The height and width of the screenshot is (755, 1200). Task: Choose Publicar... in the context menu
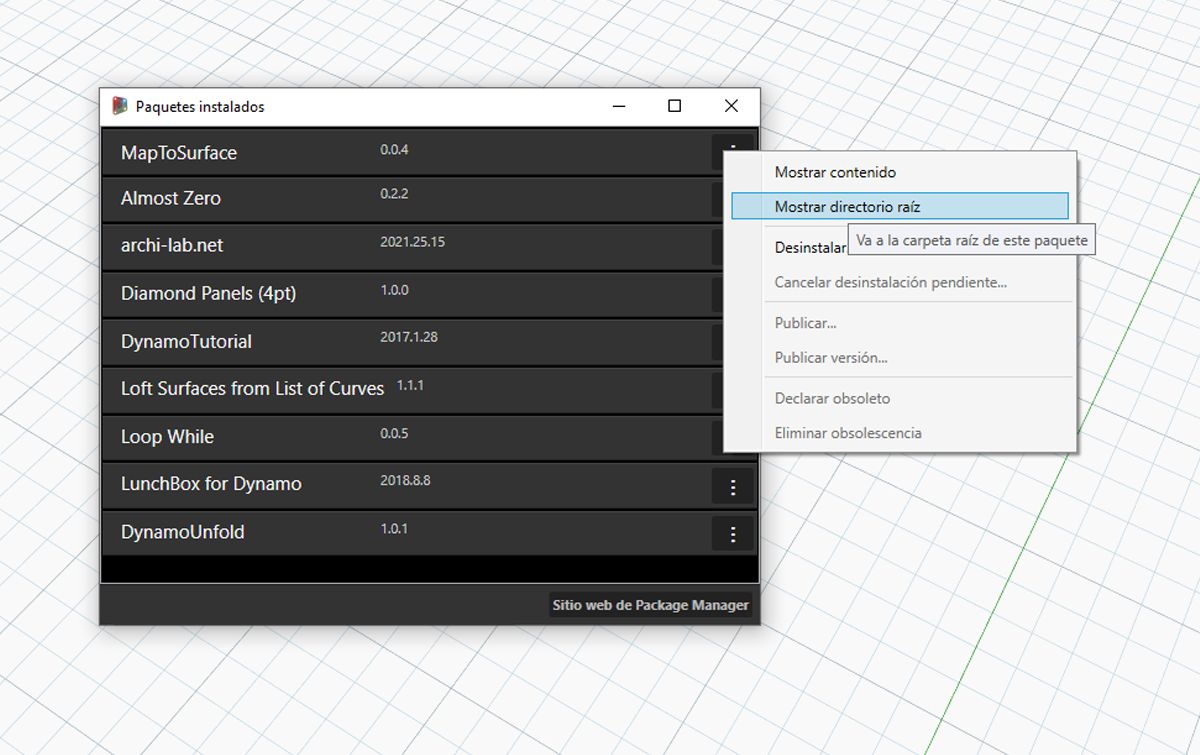900,323
